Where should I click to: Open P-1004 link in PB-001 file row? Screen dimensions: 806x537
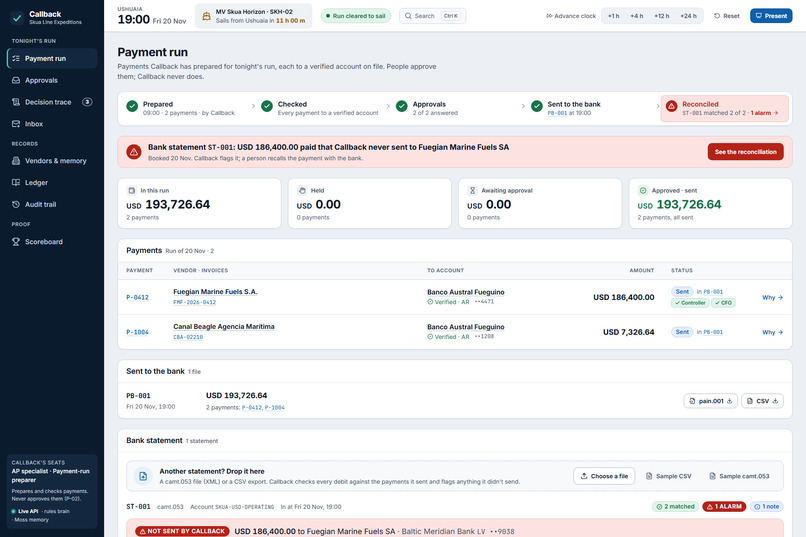pos(274,408)
